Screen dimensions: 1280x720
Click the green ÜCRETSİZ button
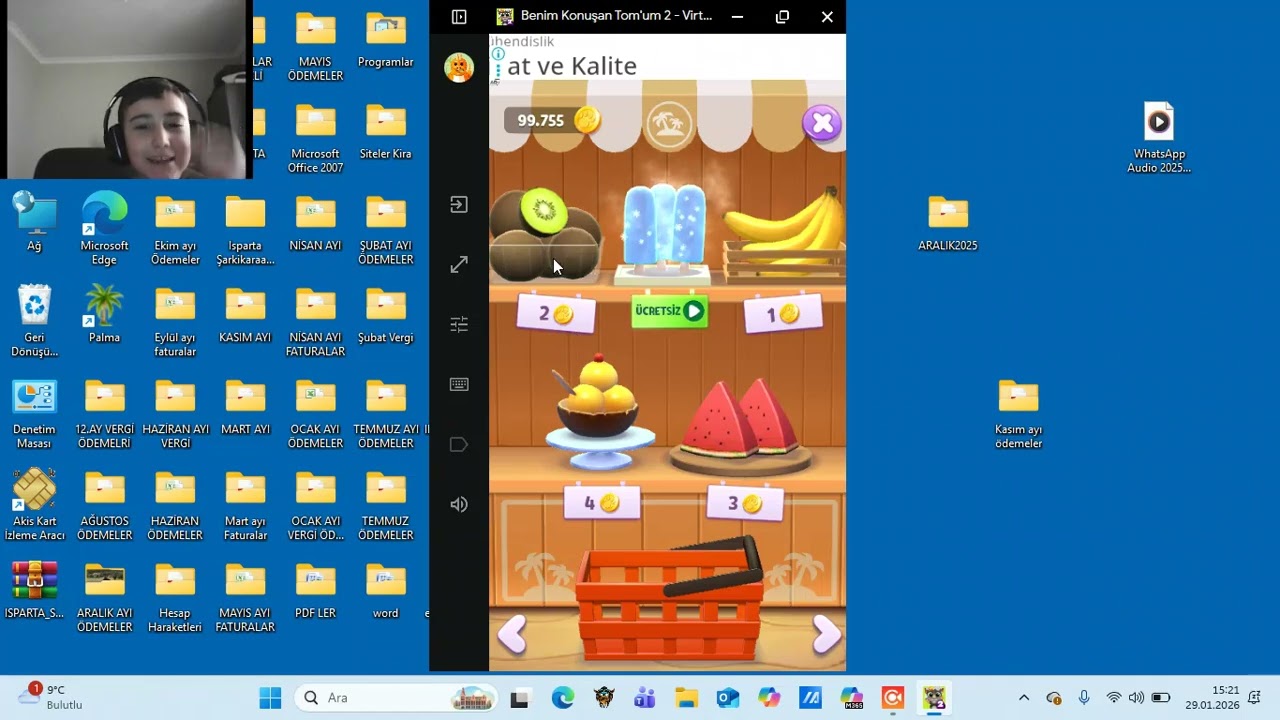(x=669, y=311)
